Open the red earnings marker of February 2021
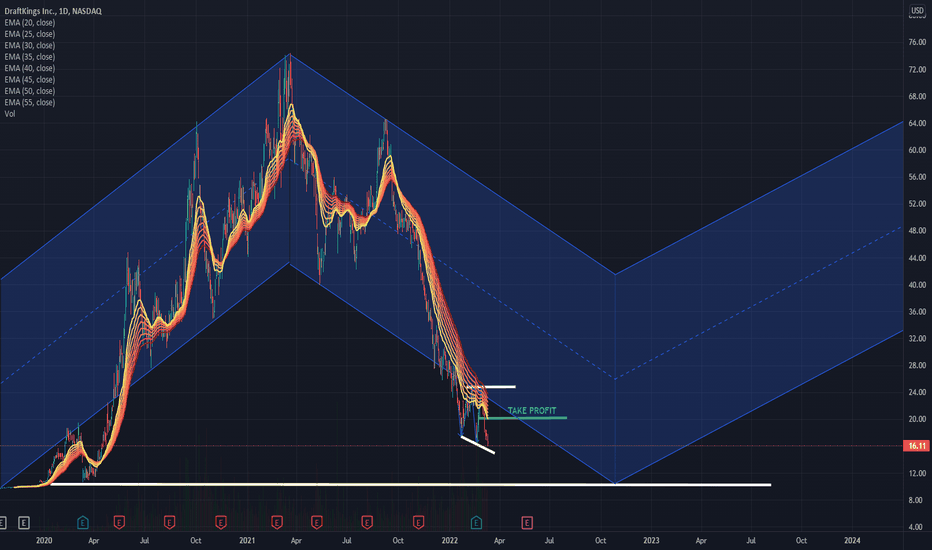The width and height of the screenshot is (932, 550). click(276, 523)
